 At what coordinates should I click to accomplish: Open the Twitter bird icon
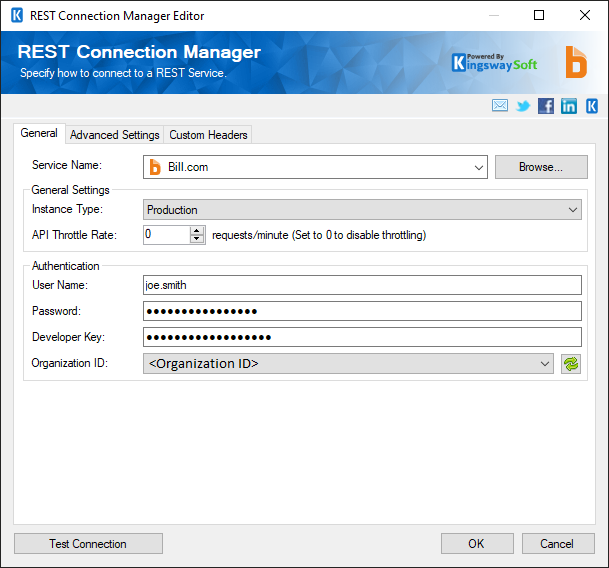(x=523, y=106)
